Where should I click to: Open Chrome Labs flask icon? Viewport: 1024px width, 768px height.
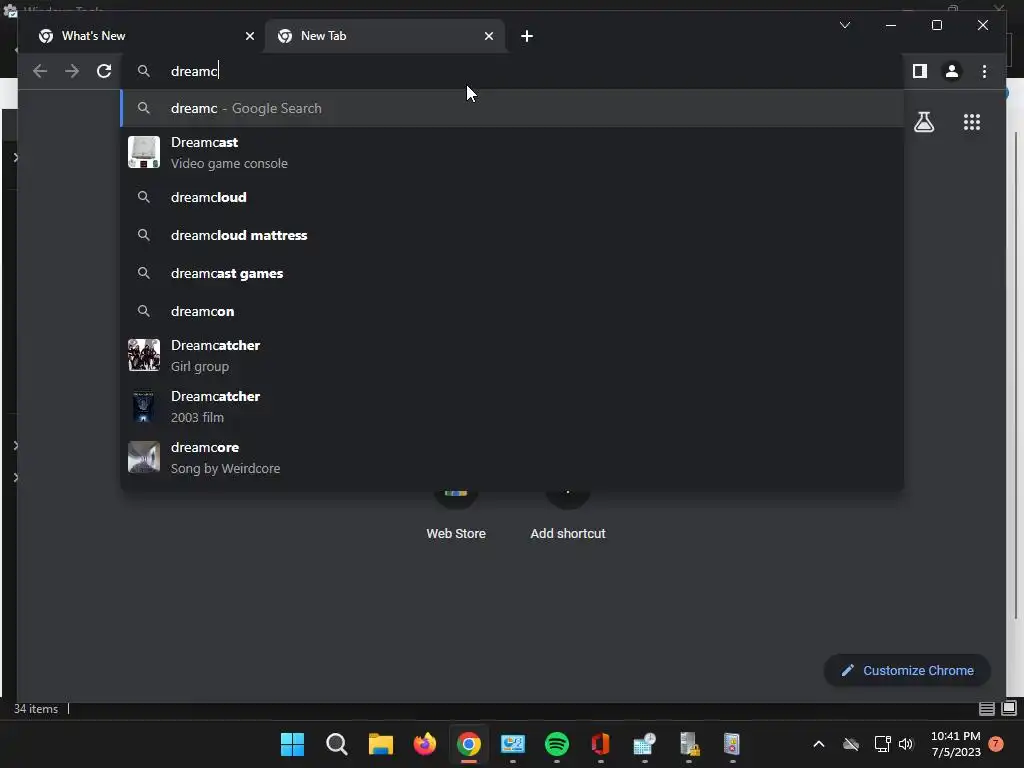click(x=923, y=122)
